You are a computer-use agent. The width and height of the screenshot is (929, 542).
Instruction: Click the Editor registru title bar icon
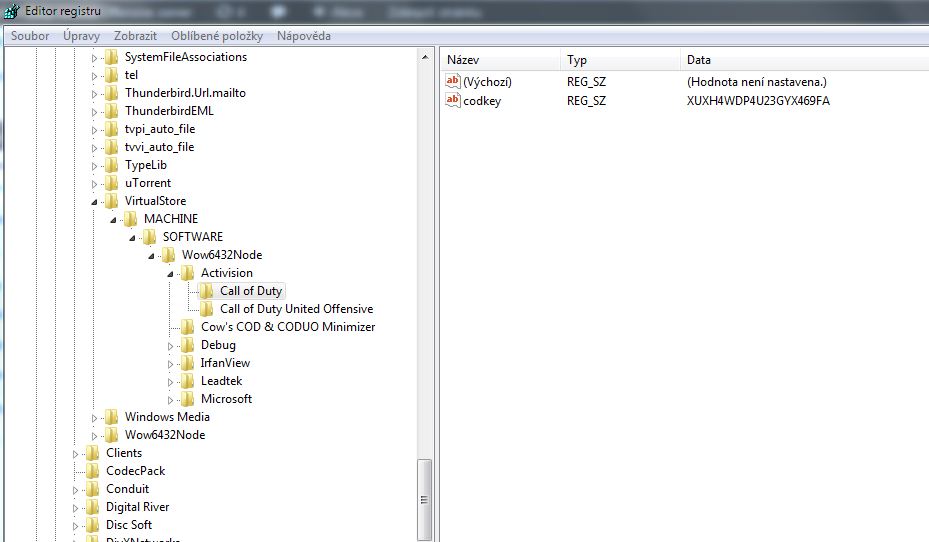click(x=11, y=11)
